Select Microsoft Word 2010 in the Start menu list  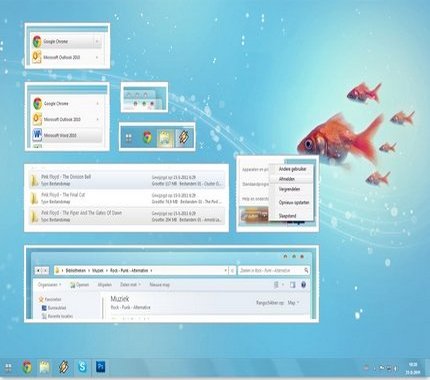pos(67,135)
